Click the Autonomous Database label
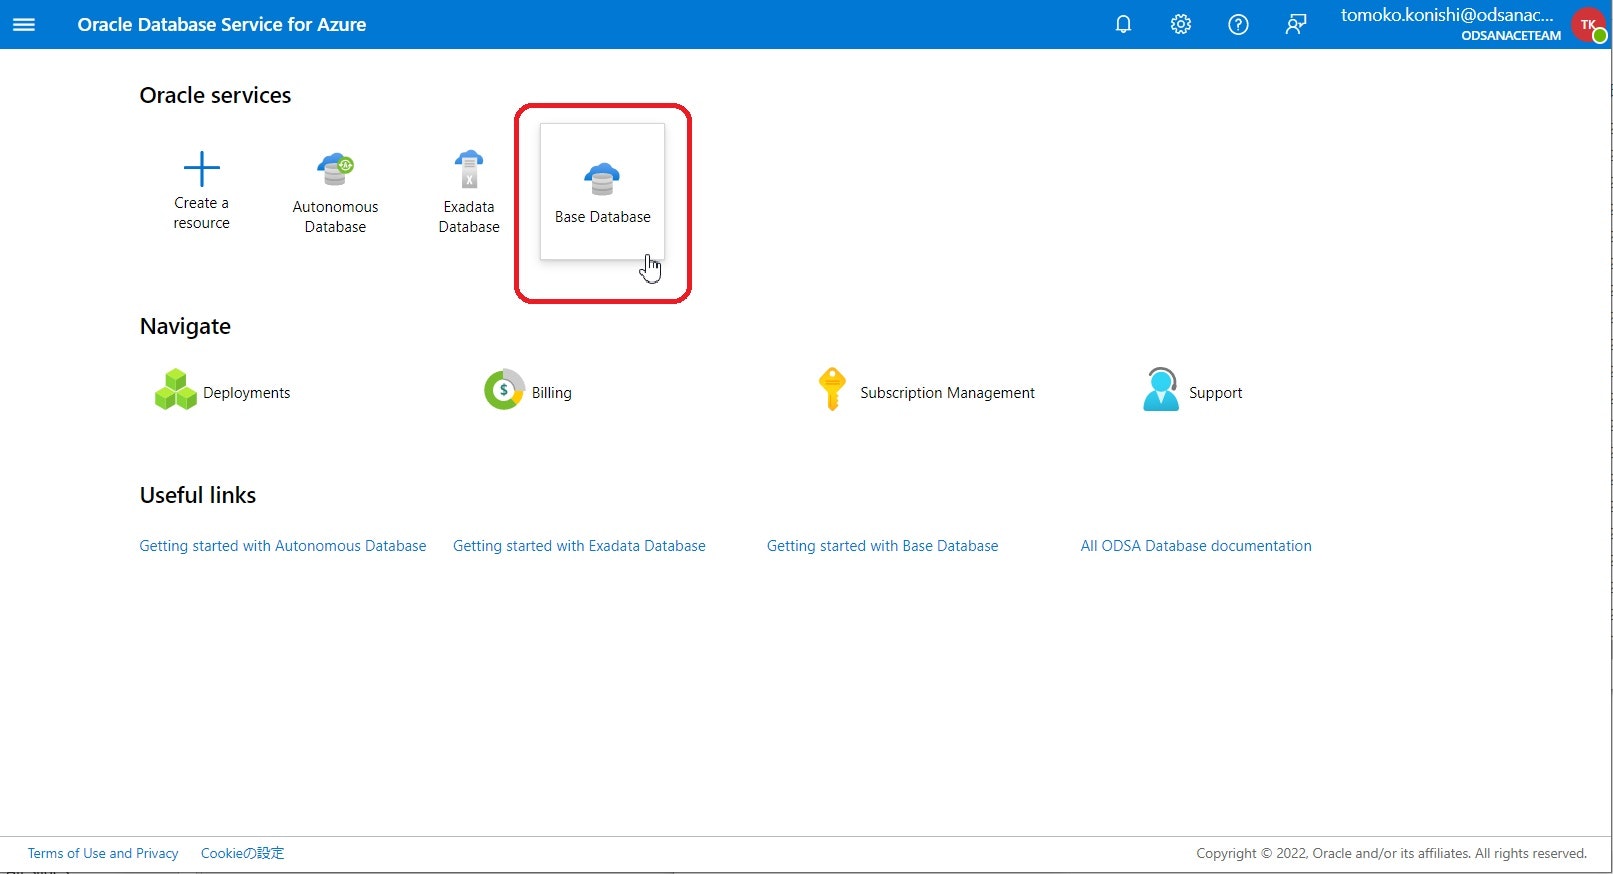1613x874 pixels. [335, 217]
